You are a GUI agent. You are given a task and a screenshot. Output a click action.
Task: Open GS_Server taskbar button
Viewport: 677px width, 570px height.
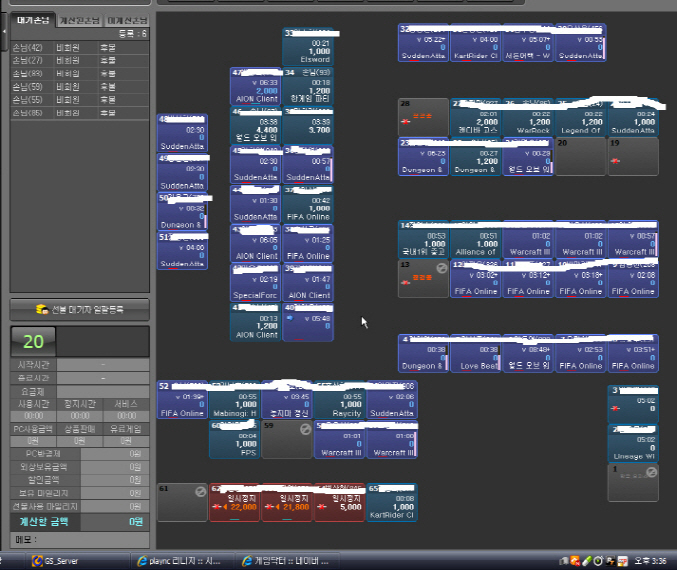pyautogui.click(x=78, y=561)
